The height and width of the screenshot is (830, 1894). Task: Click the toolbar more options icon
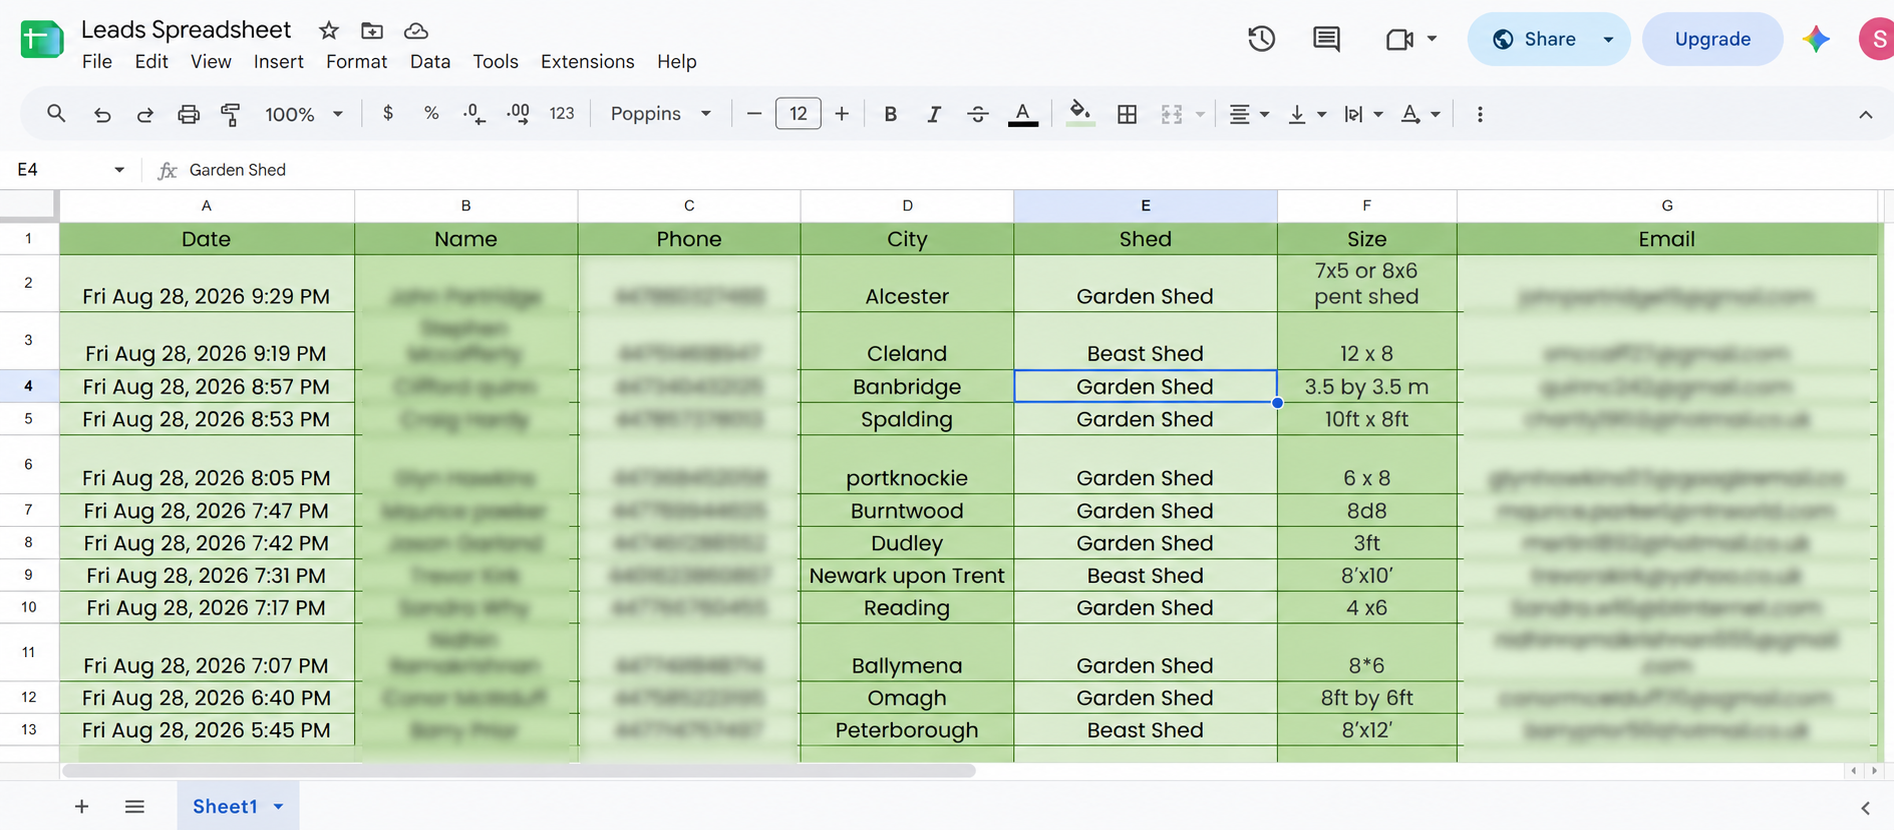(1480, 114)
